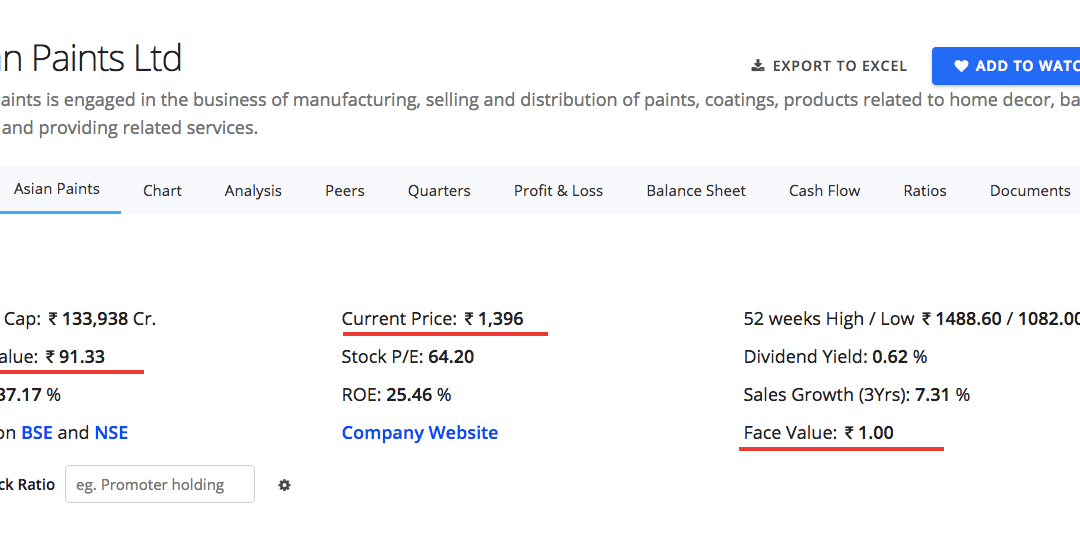Open the Profit & Loss tab
Image resolution: width=1080 pixels, height=544 pixels.
(558, 191)
